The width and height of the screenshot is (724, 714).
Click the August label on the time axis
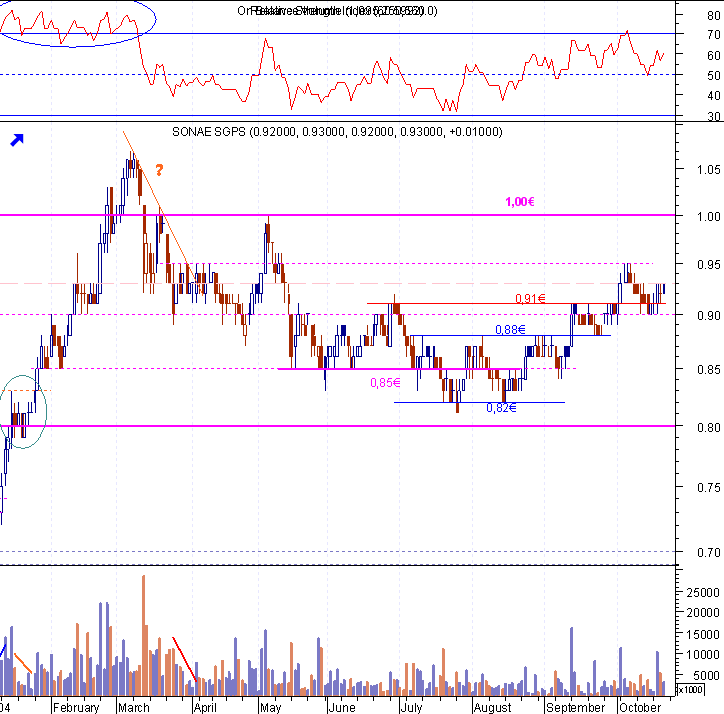(x=492, y=708)
